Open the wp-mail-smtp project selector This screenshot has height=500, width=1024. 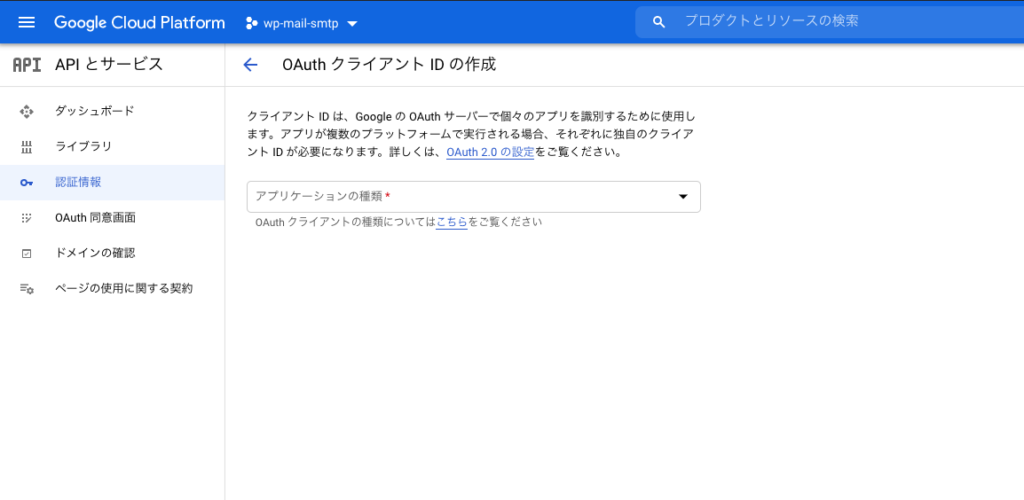302,23
